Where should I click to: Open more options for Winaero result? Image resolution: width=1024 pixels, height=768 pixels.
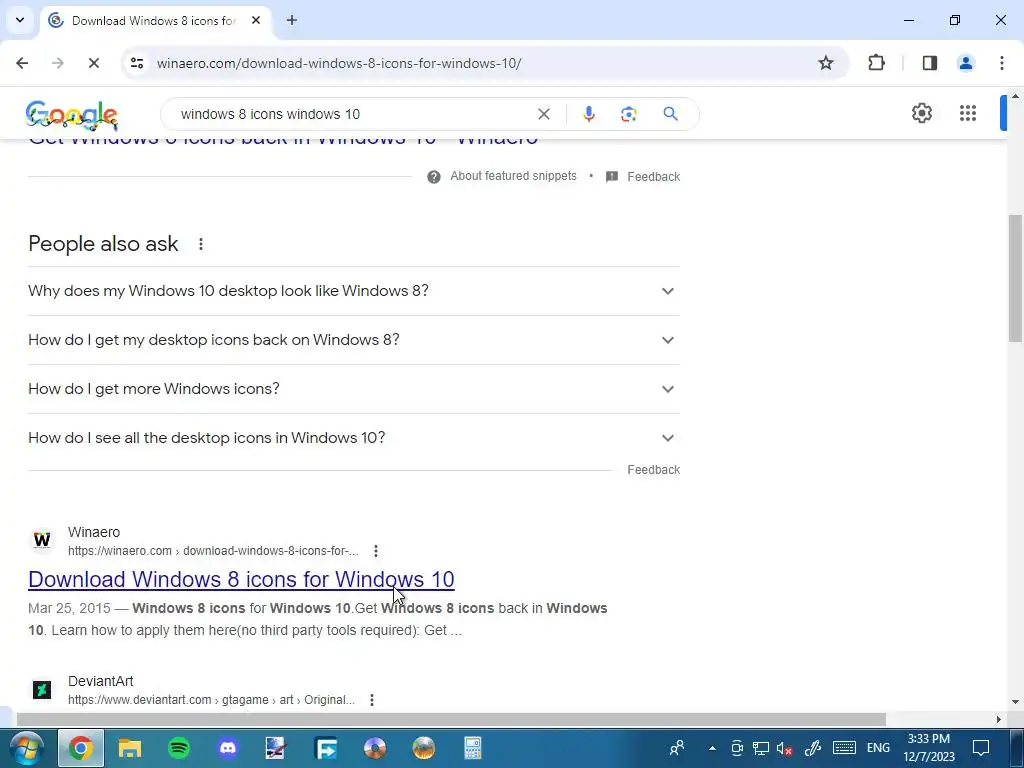(x=376, y=551)
